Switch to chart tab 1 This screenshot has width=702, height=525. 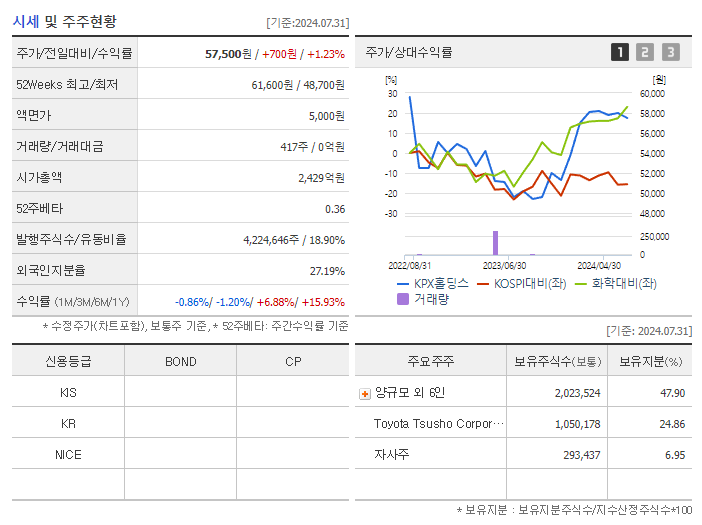(620, 52)
